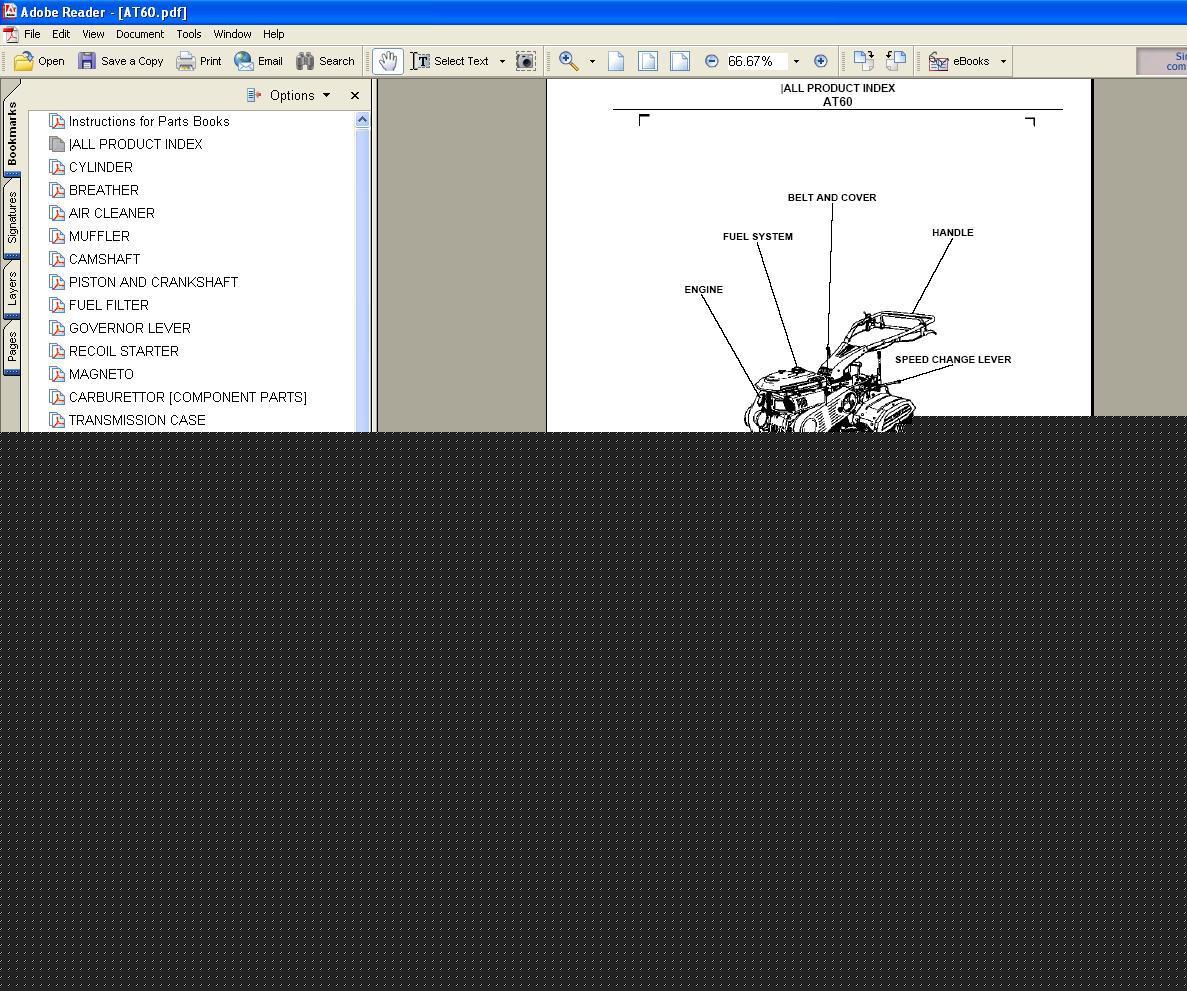Go to the GOVERNOR LEVER bookmark
Screen dimensions: 1187x991
coord(129,328)
